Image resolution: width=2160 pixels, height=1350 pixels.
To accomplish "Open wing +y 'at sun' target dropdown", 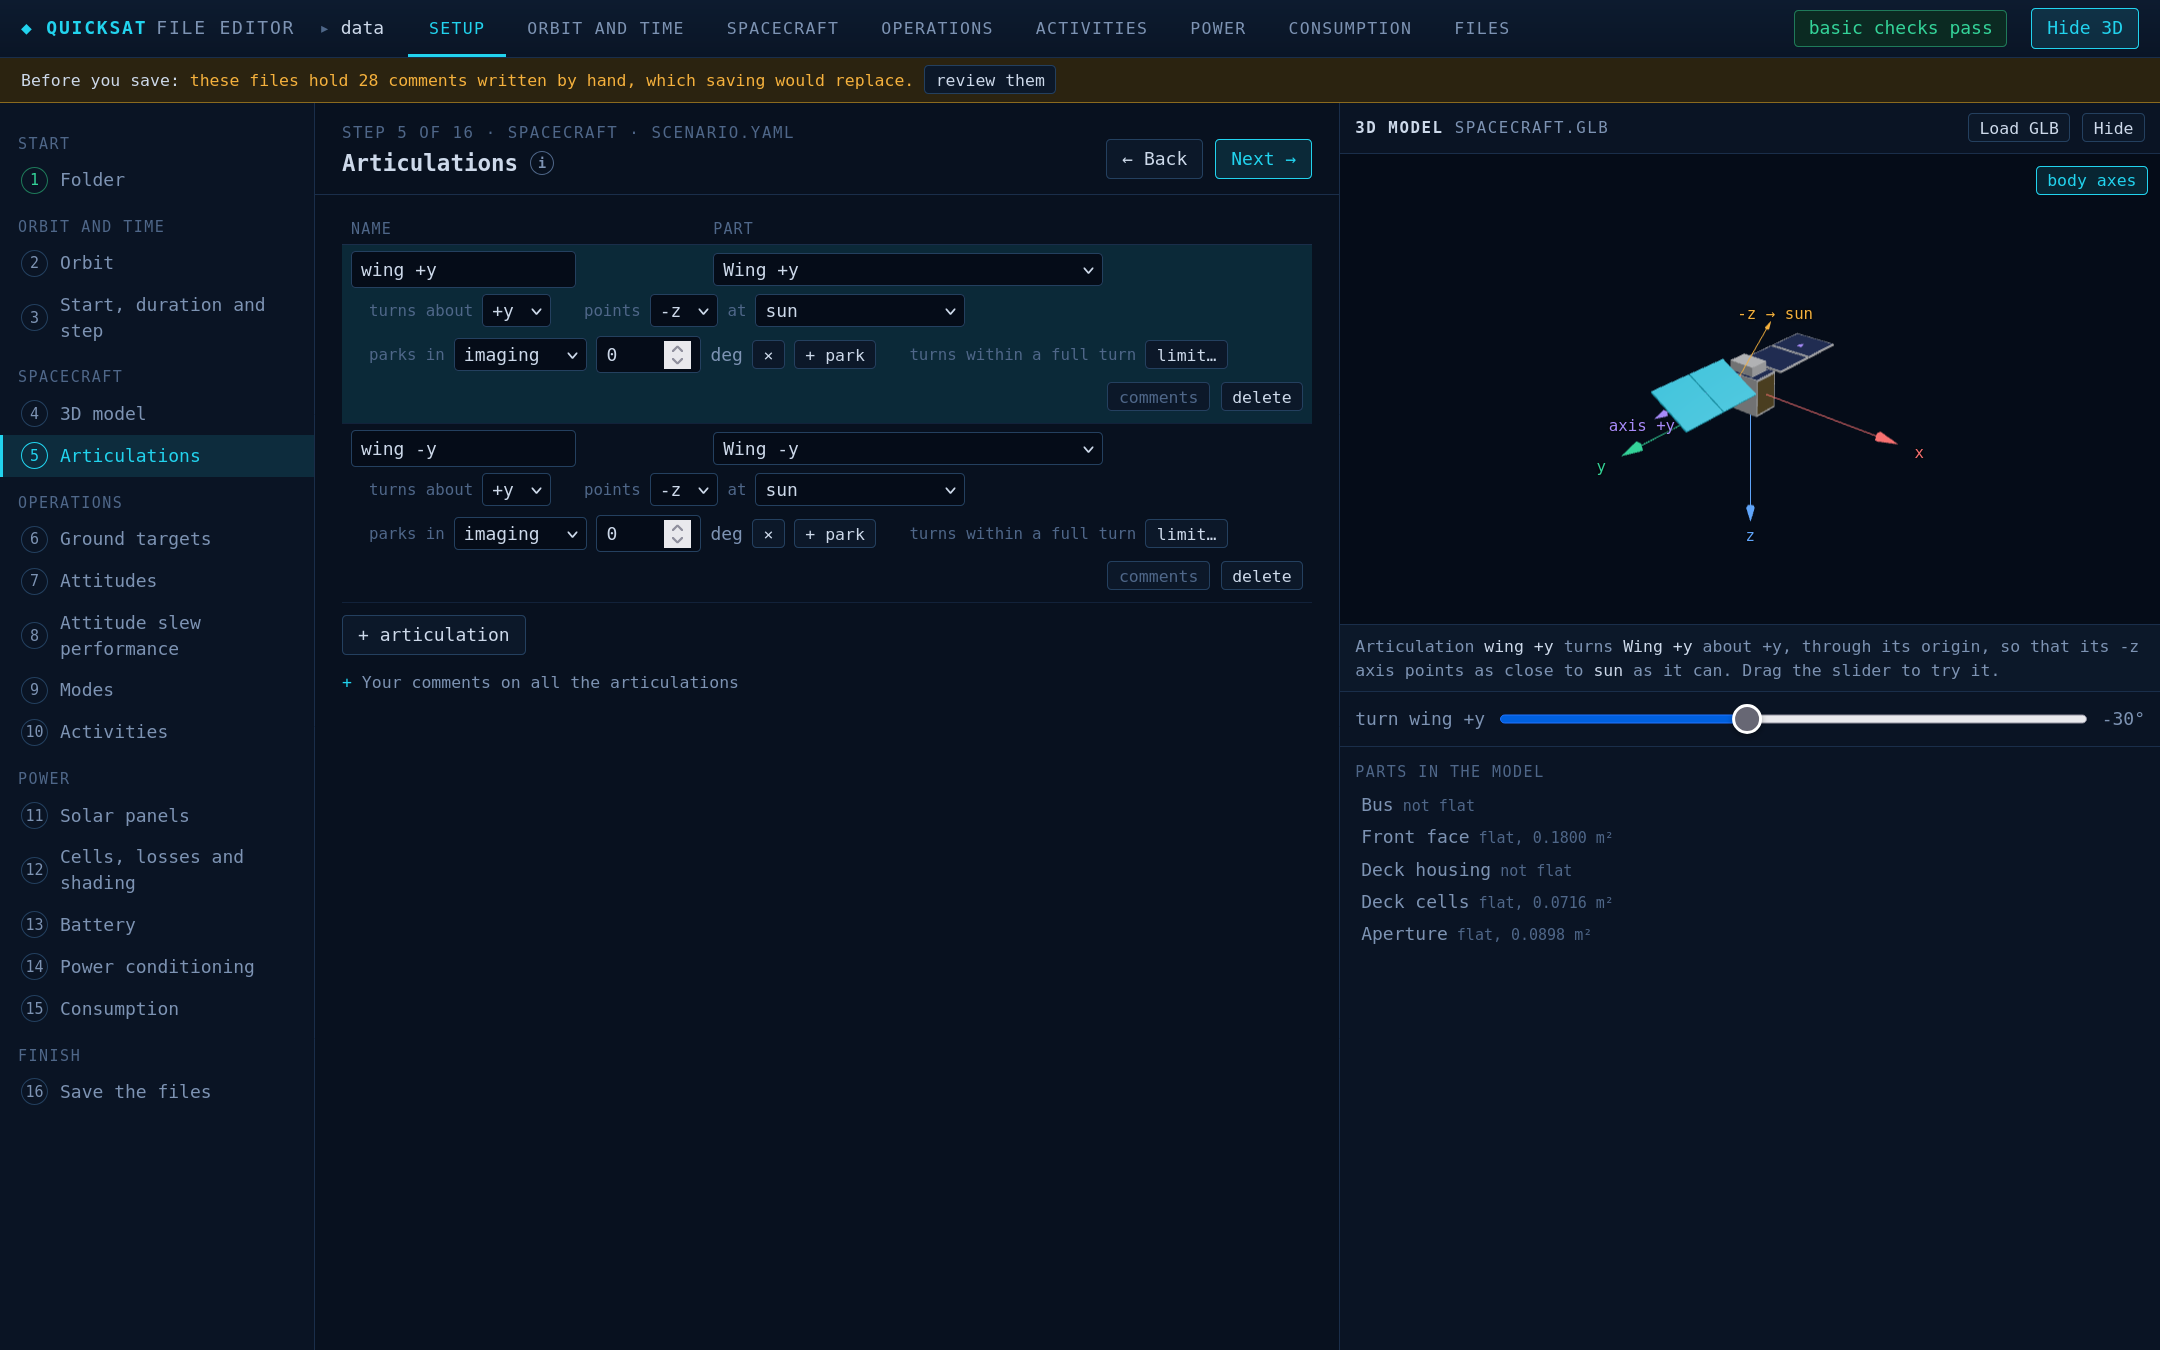I will click(x=859, y=311).
